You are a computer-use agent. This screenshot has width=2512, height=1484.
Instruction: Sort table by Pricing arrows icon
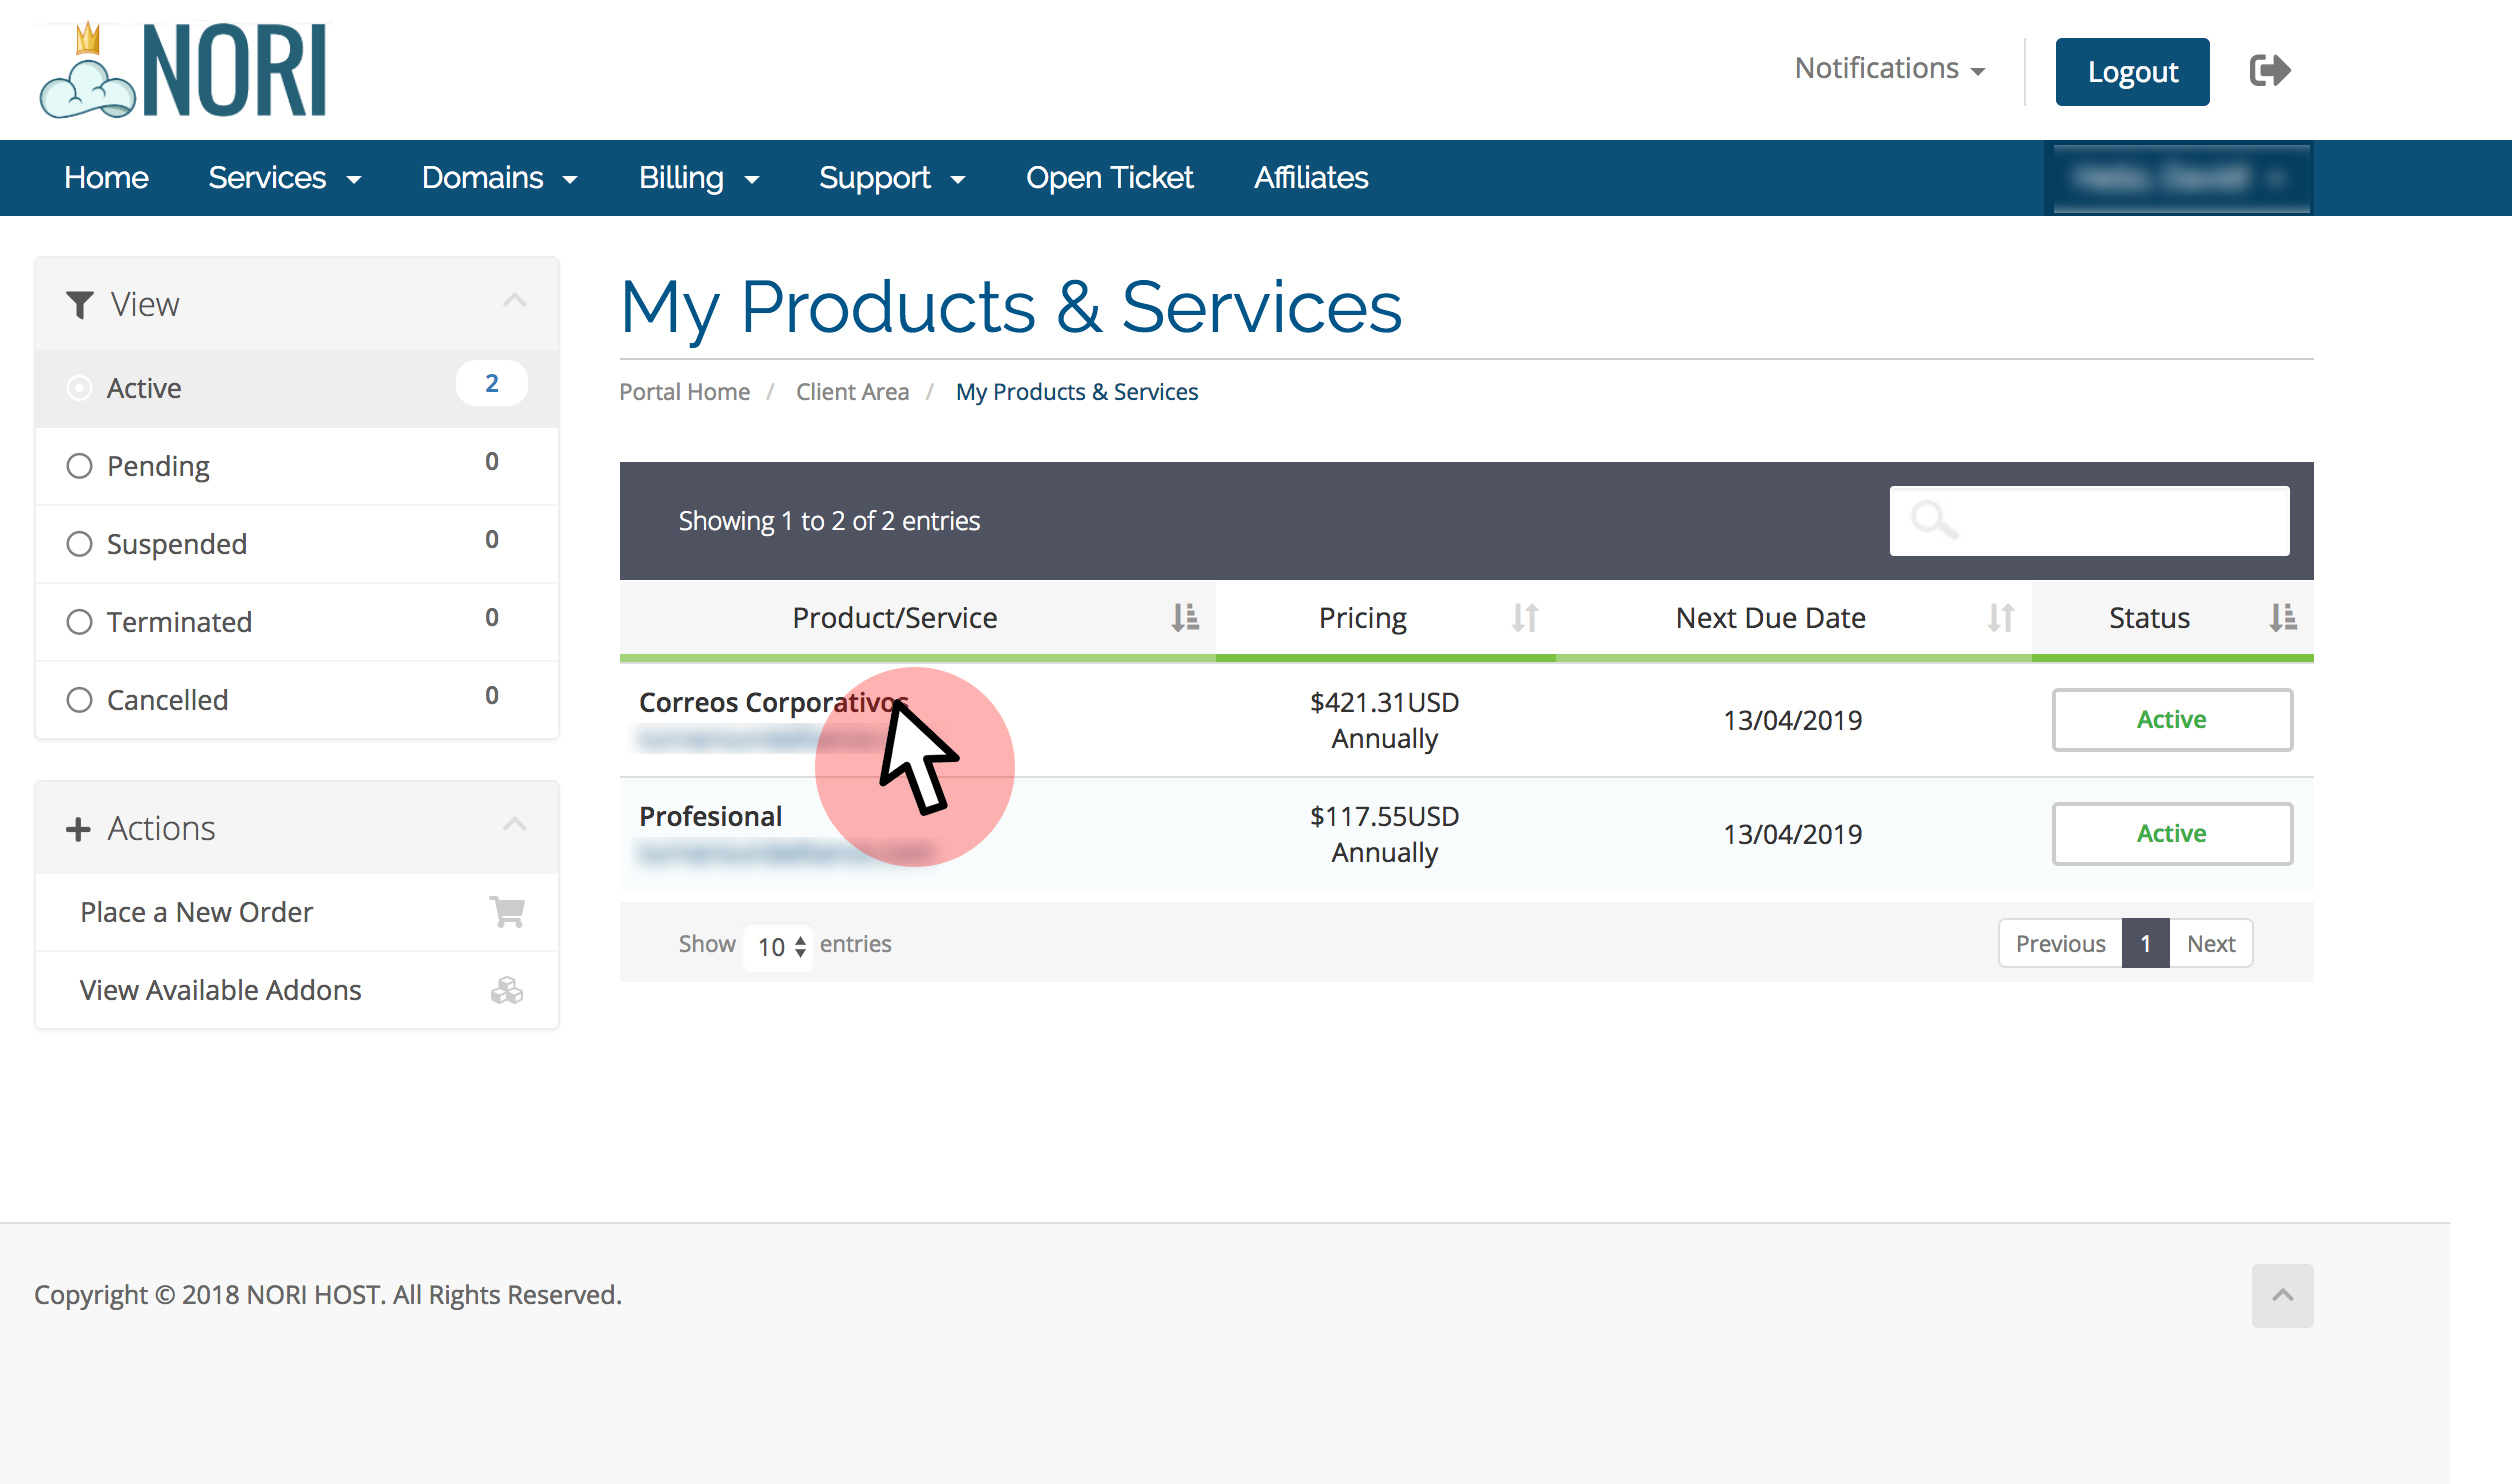(1524, 618)
